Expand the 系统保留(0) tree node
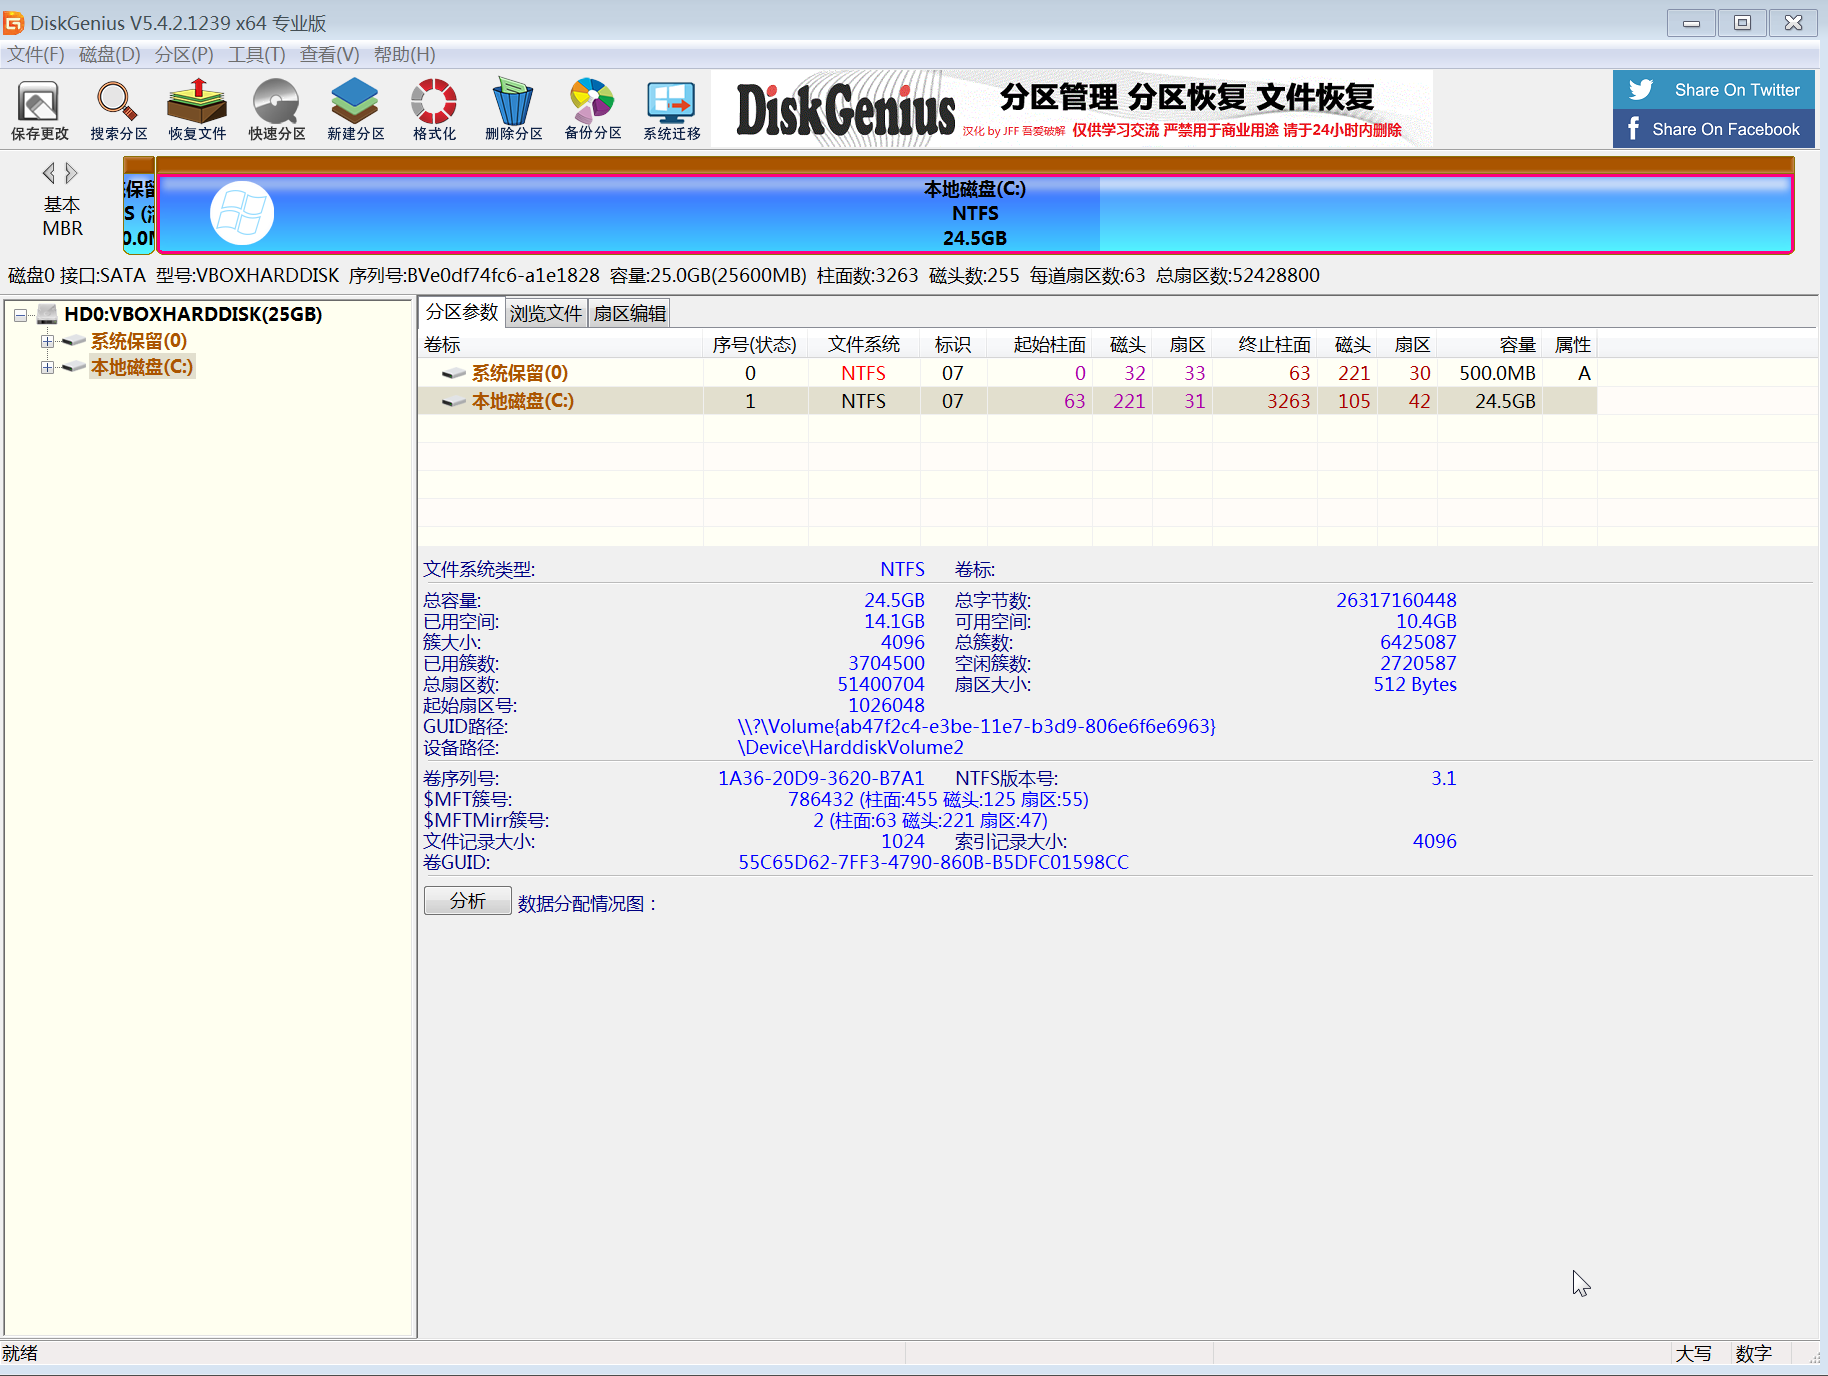 pos(47,342)
